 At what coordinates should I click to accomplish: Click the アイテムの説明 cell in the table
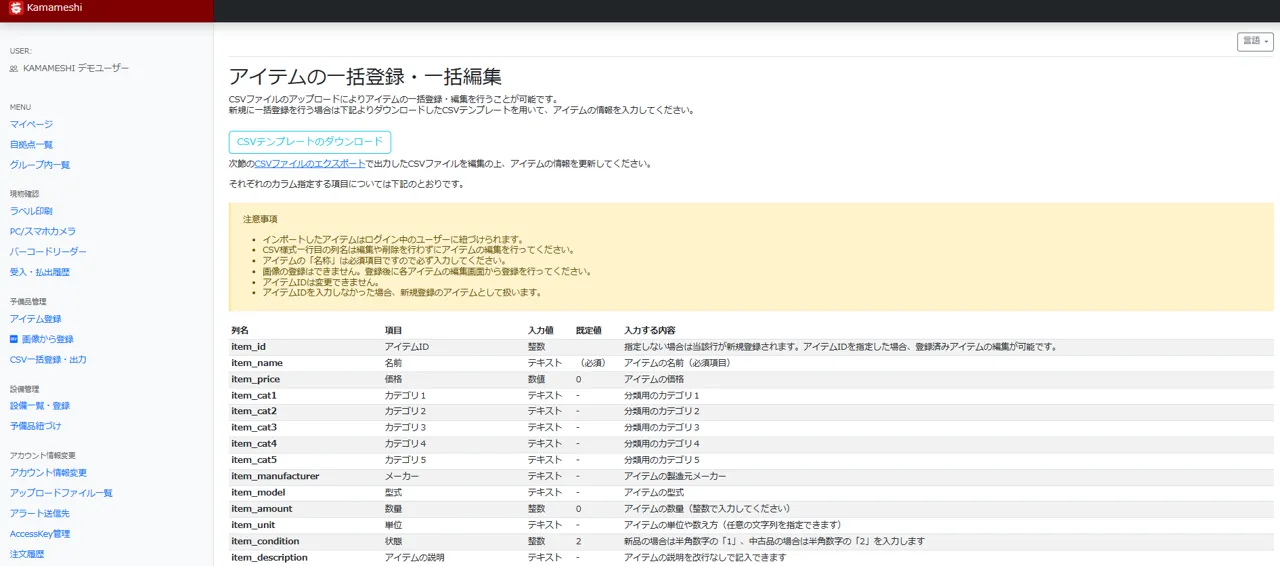[414, 557]
